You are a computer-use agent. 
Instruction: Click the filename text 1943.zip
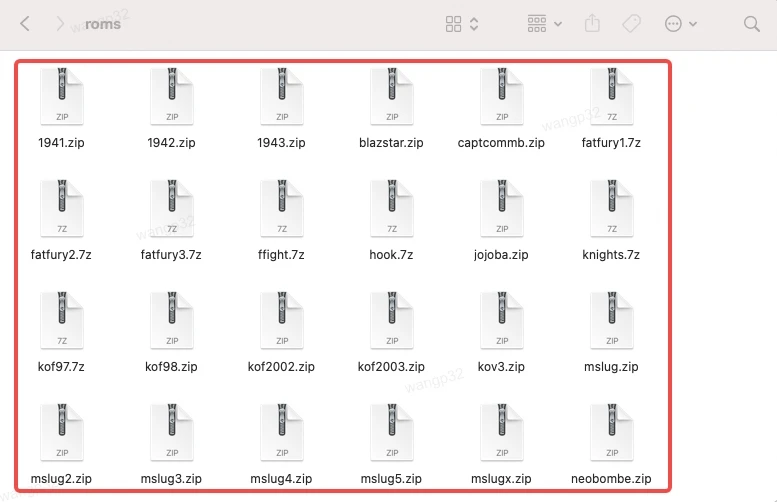[x=281, y=143]
